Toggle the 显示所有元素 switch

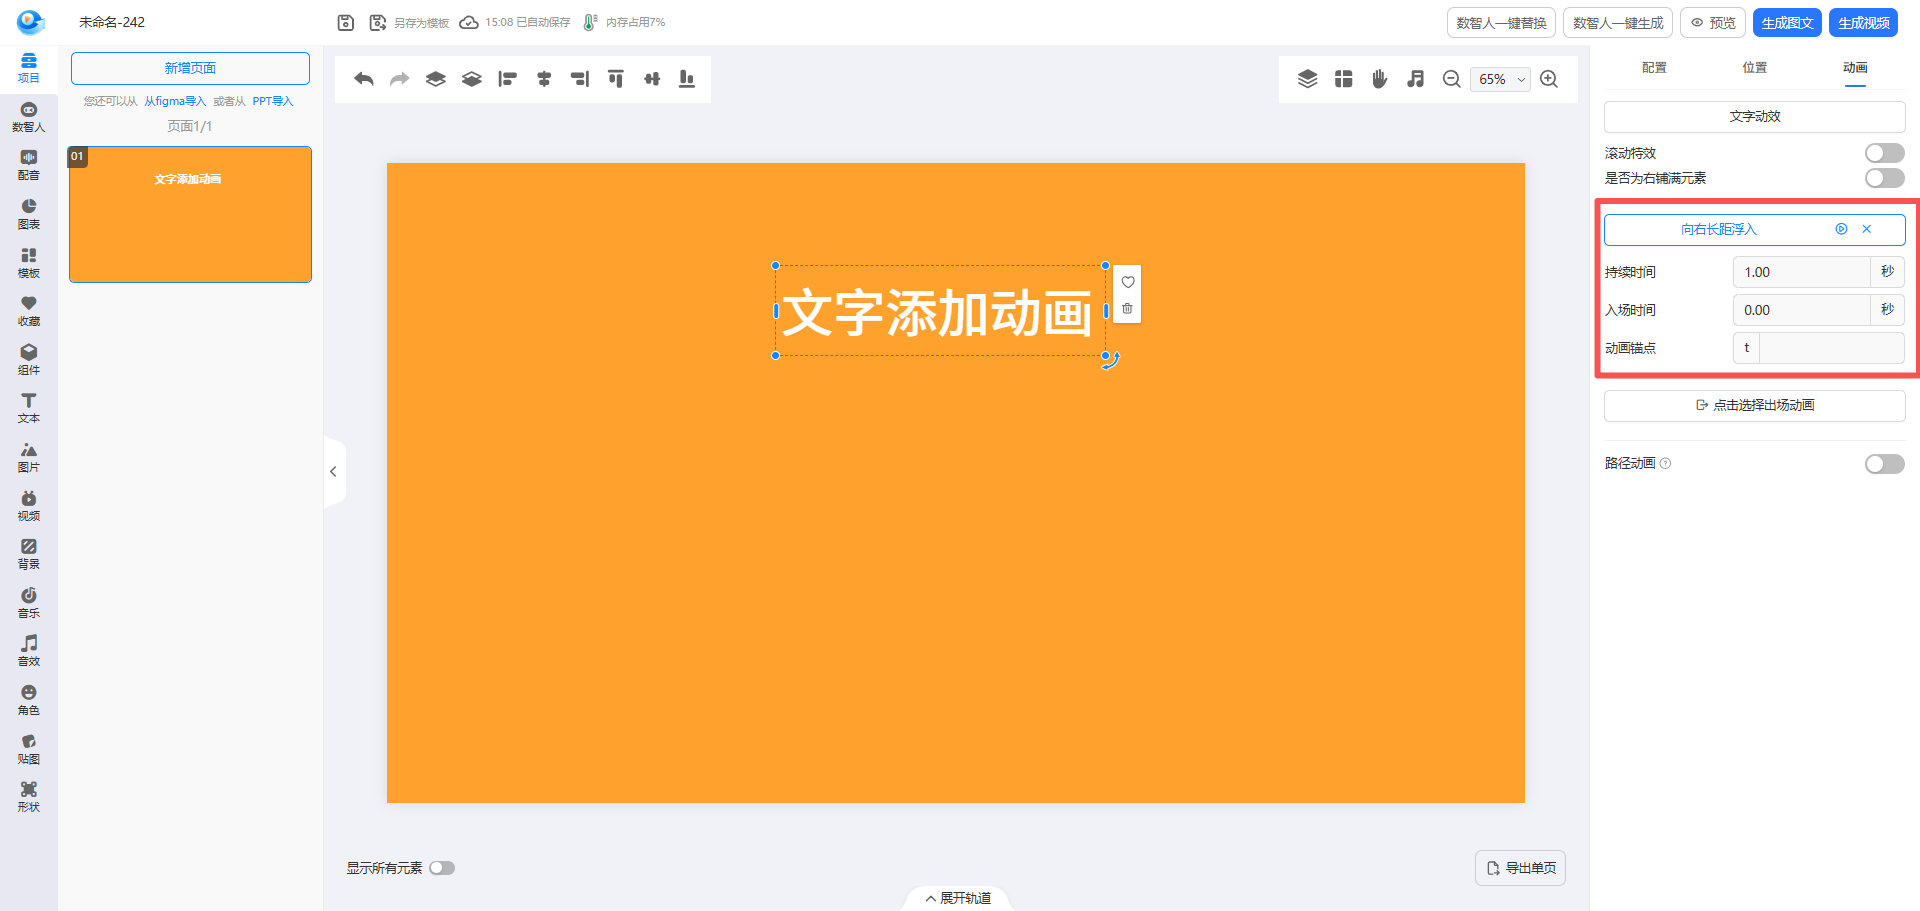tap(442, 868)
